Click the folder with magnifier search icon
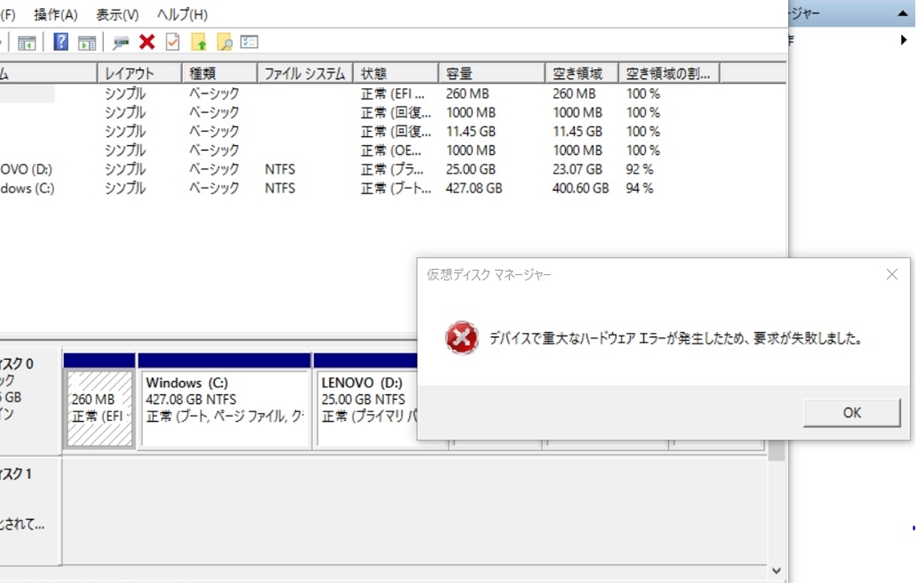The width and height of the screenshot is (921, 583). 224,42
